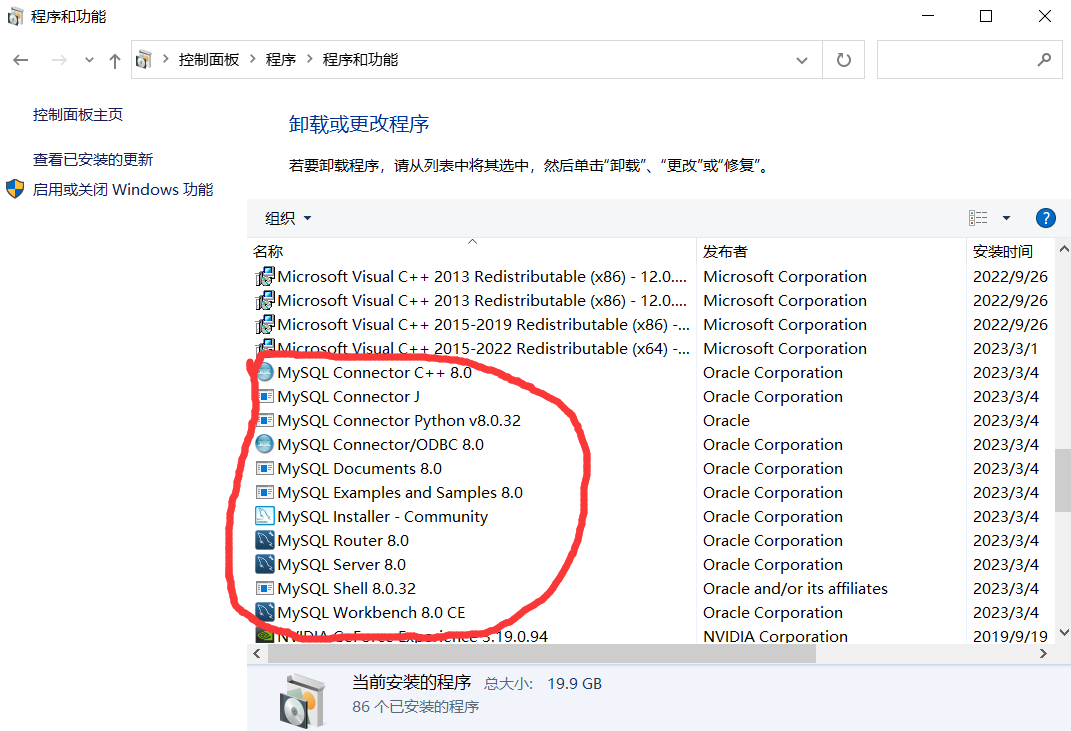Select MySQL Connector/ODBC 8.0 name
This screenshot has width=1071, height=731.
pos(380,444)
